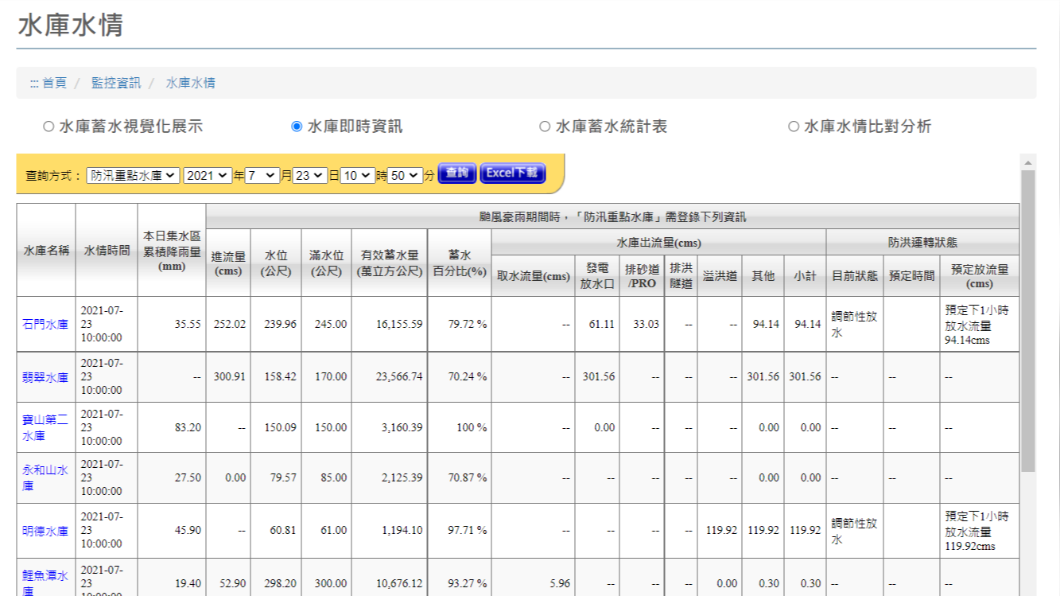Click 翡翠水庫 inflow 300.91 cell
The height and width of the screenshot is (596, 1060).
click(228, 377)
